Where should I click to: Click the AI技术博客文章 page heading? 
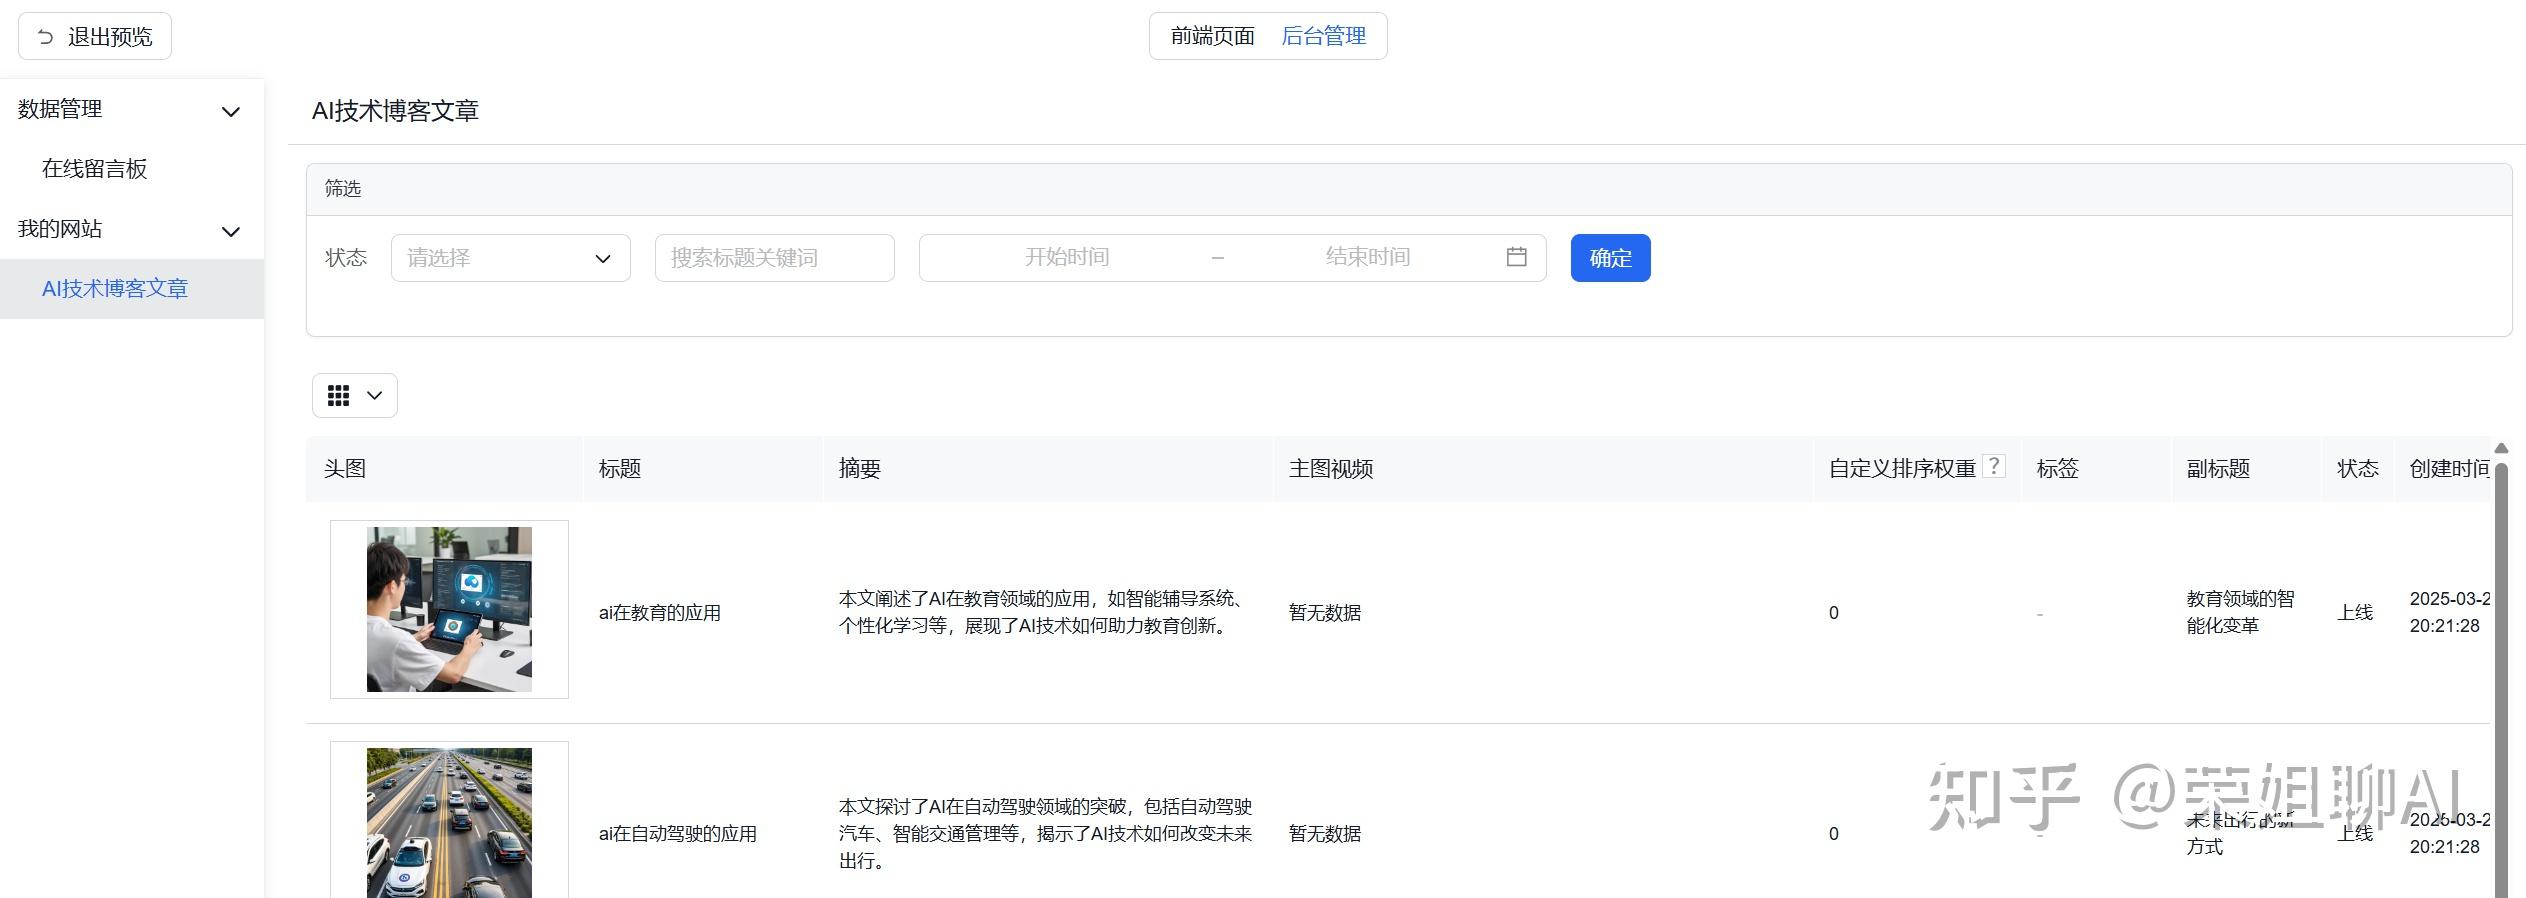pos(395,111)
